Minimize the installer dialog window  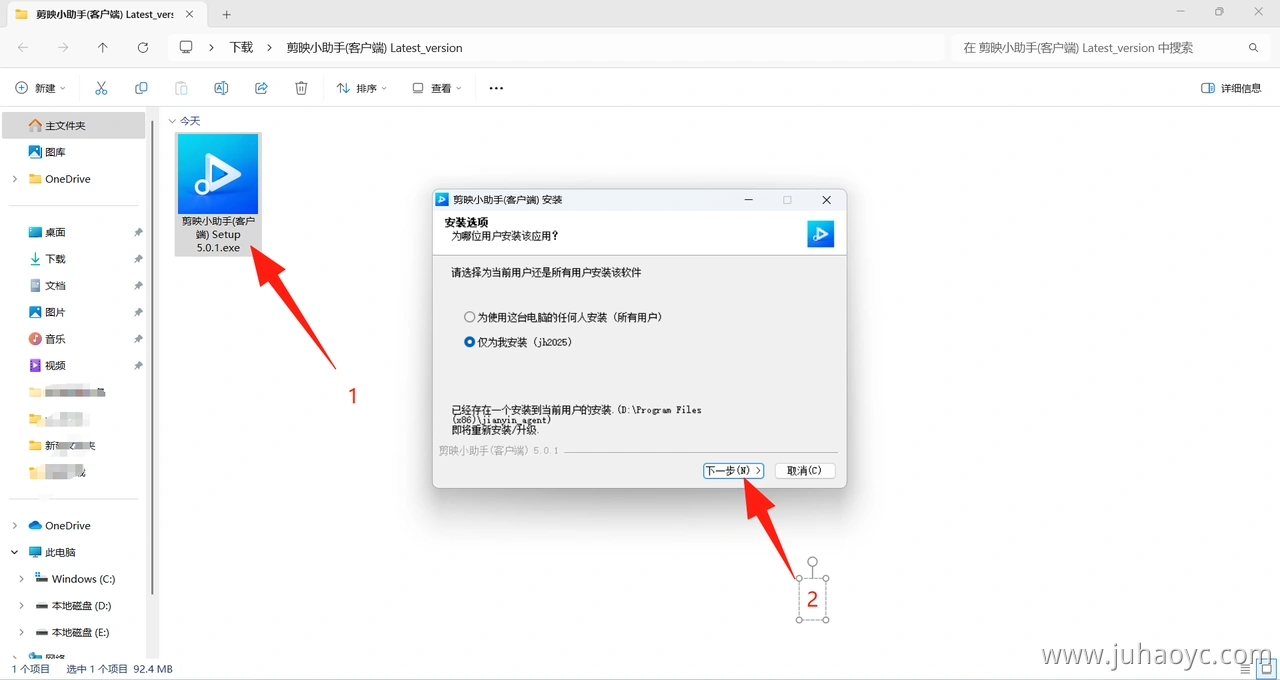tap(749, 200)
